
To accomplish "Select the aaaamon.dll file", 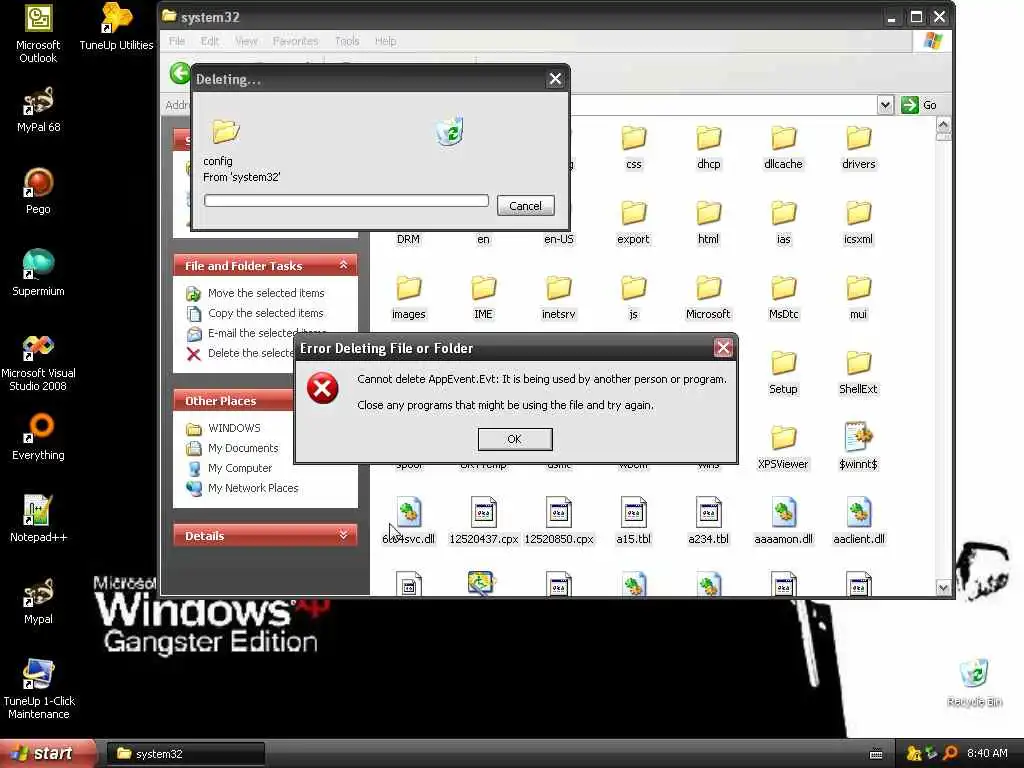I will pos(783,521).
